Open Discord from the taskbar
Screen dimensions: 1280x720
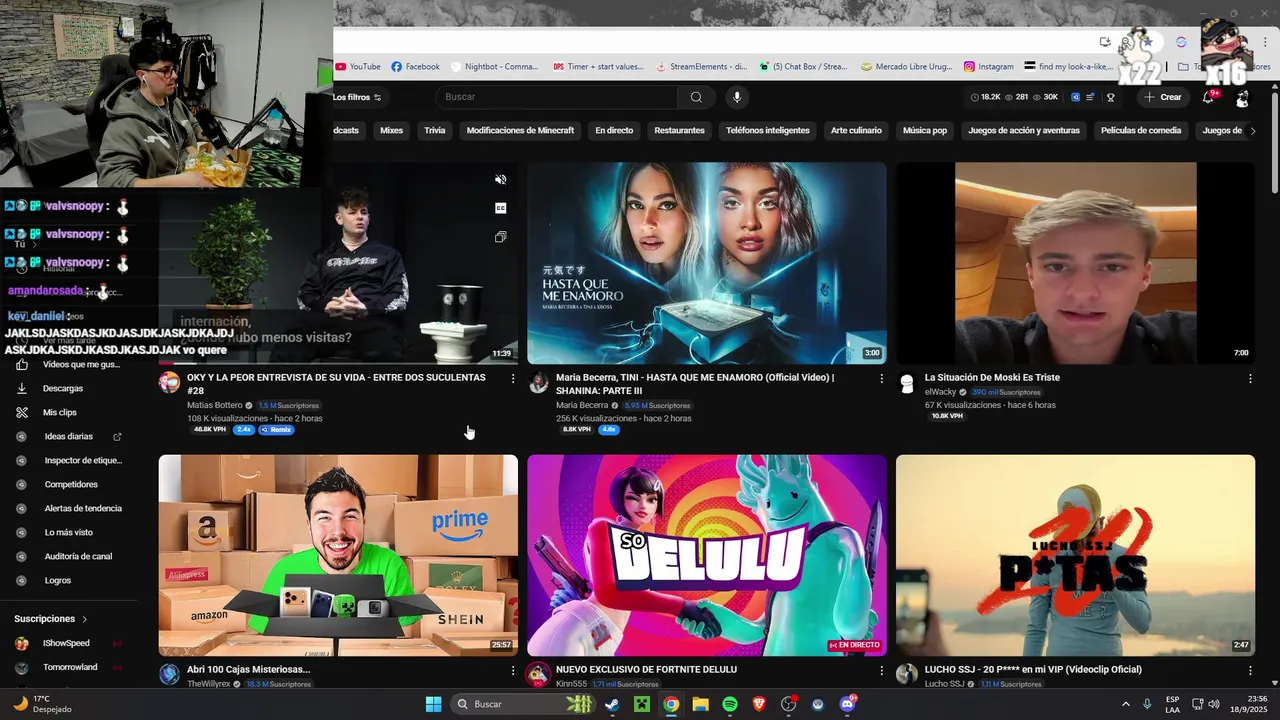[x=848, y=704]
